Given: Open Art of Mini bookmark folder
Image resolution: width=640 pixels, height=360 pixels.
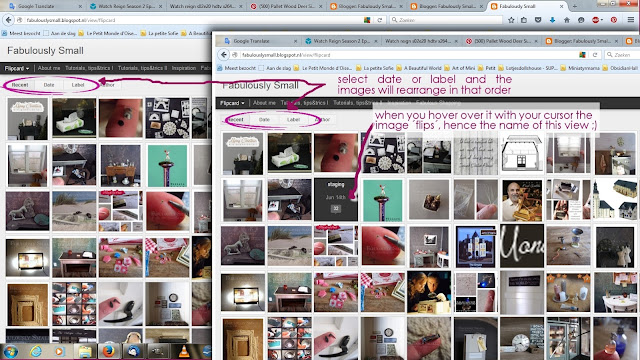Looking at the screenshot, I should pos(460,68).
